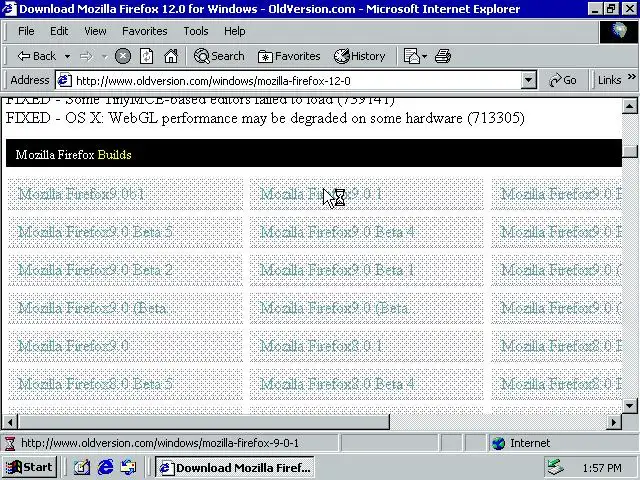The image size is (640, 480).
Task: Click the vertical scrollbar up arrow
Action: pyautogui.click(x=629, y=107)
